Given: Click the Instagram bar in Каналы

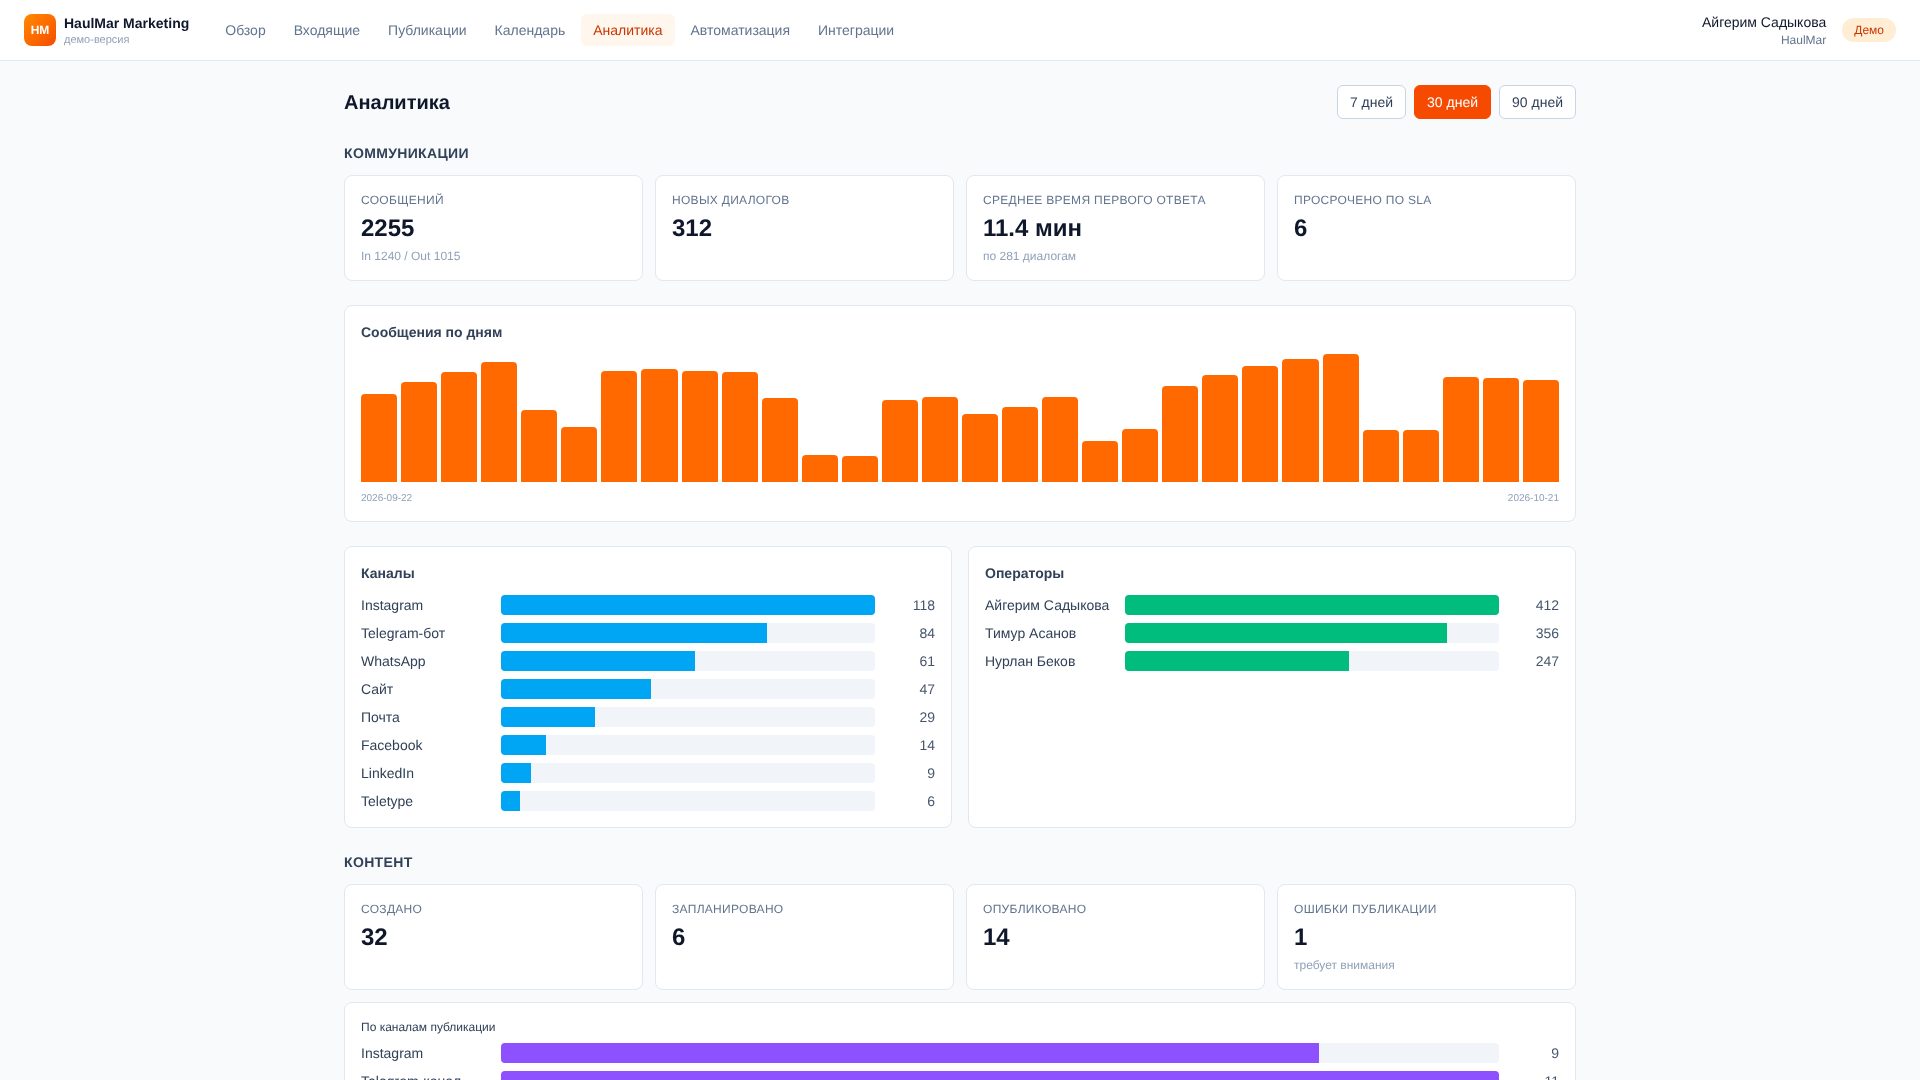Looking at the screenshot, I should [688, 605].
